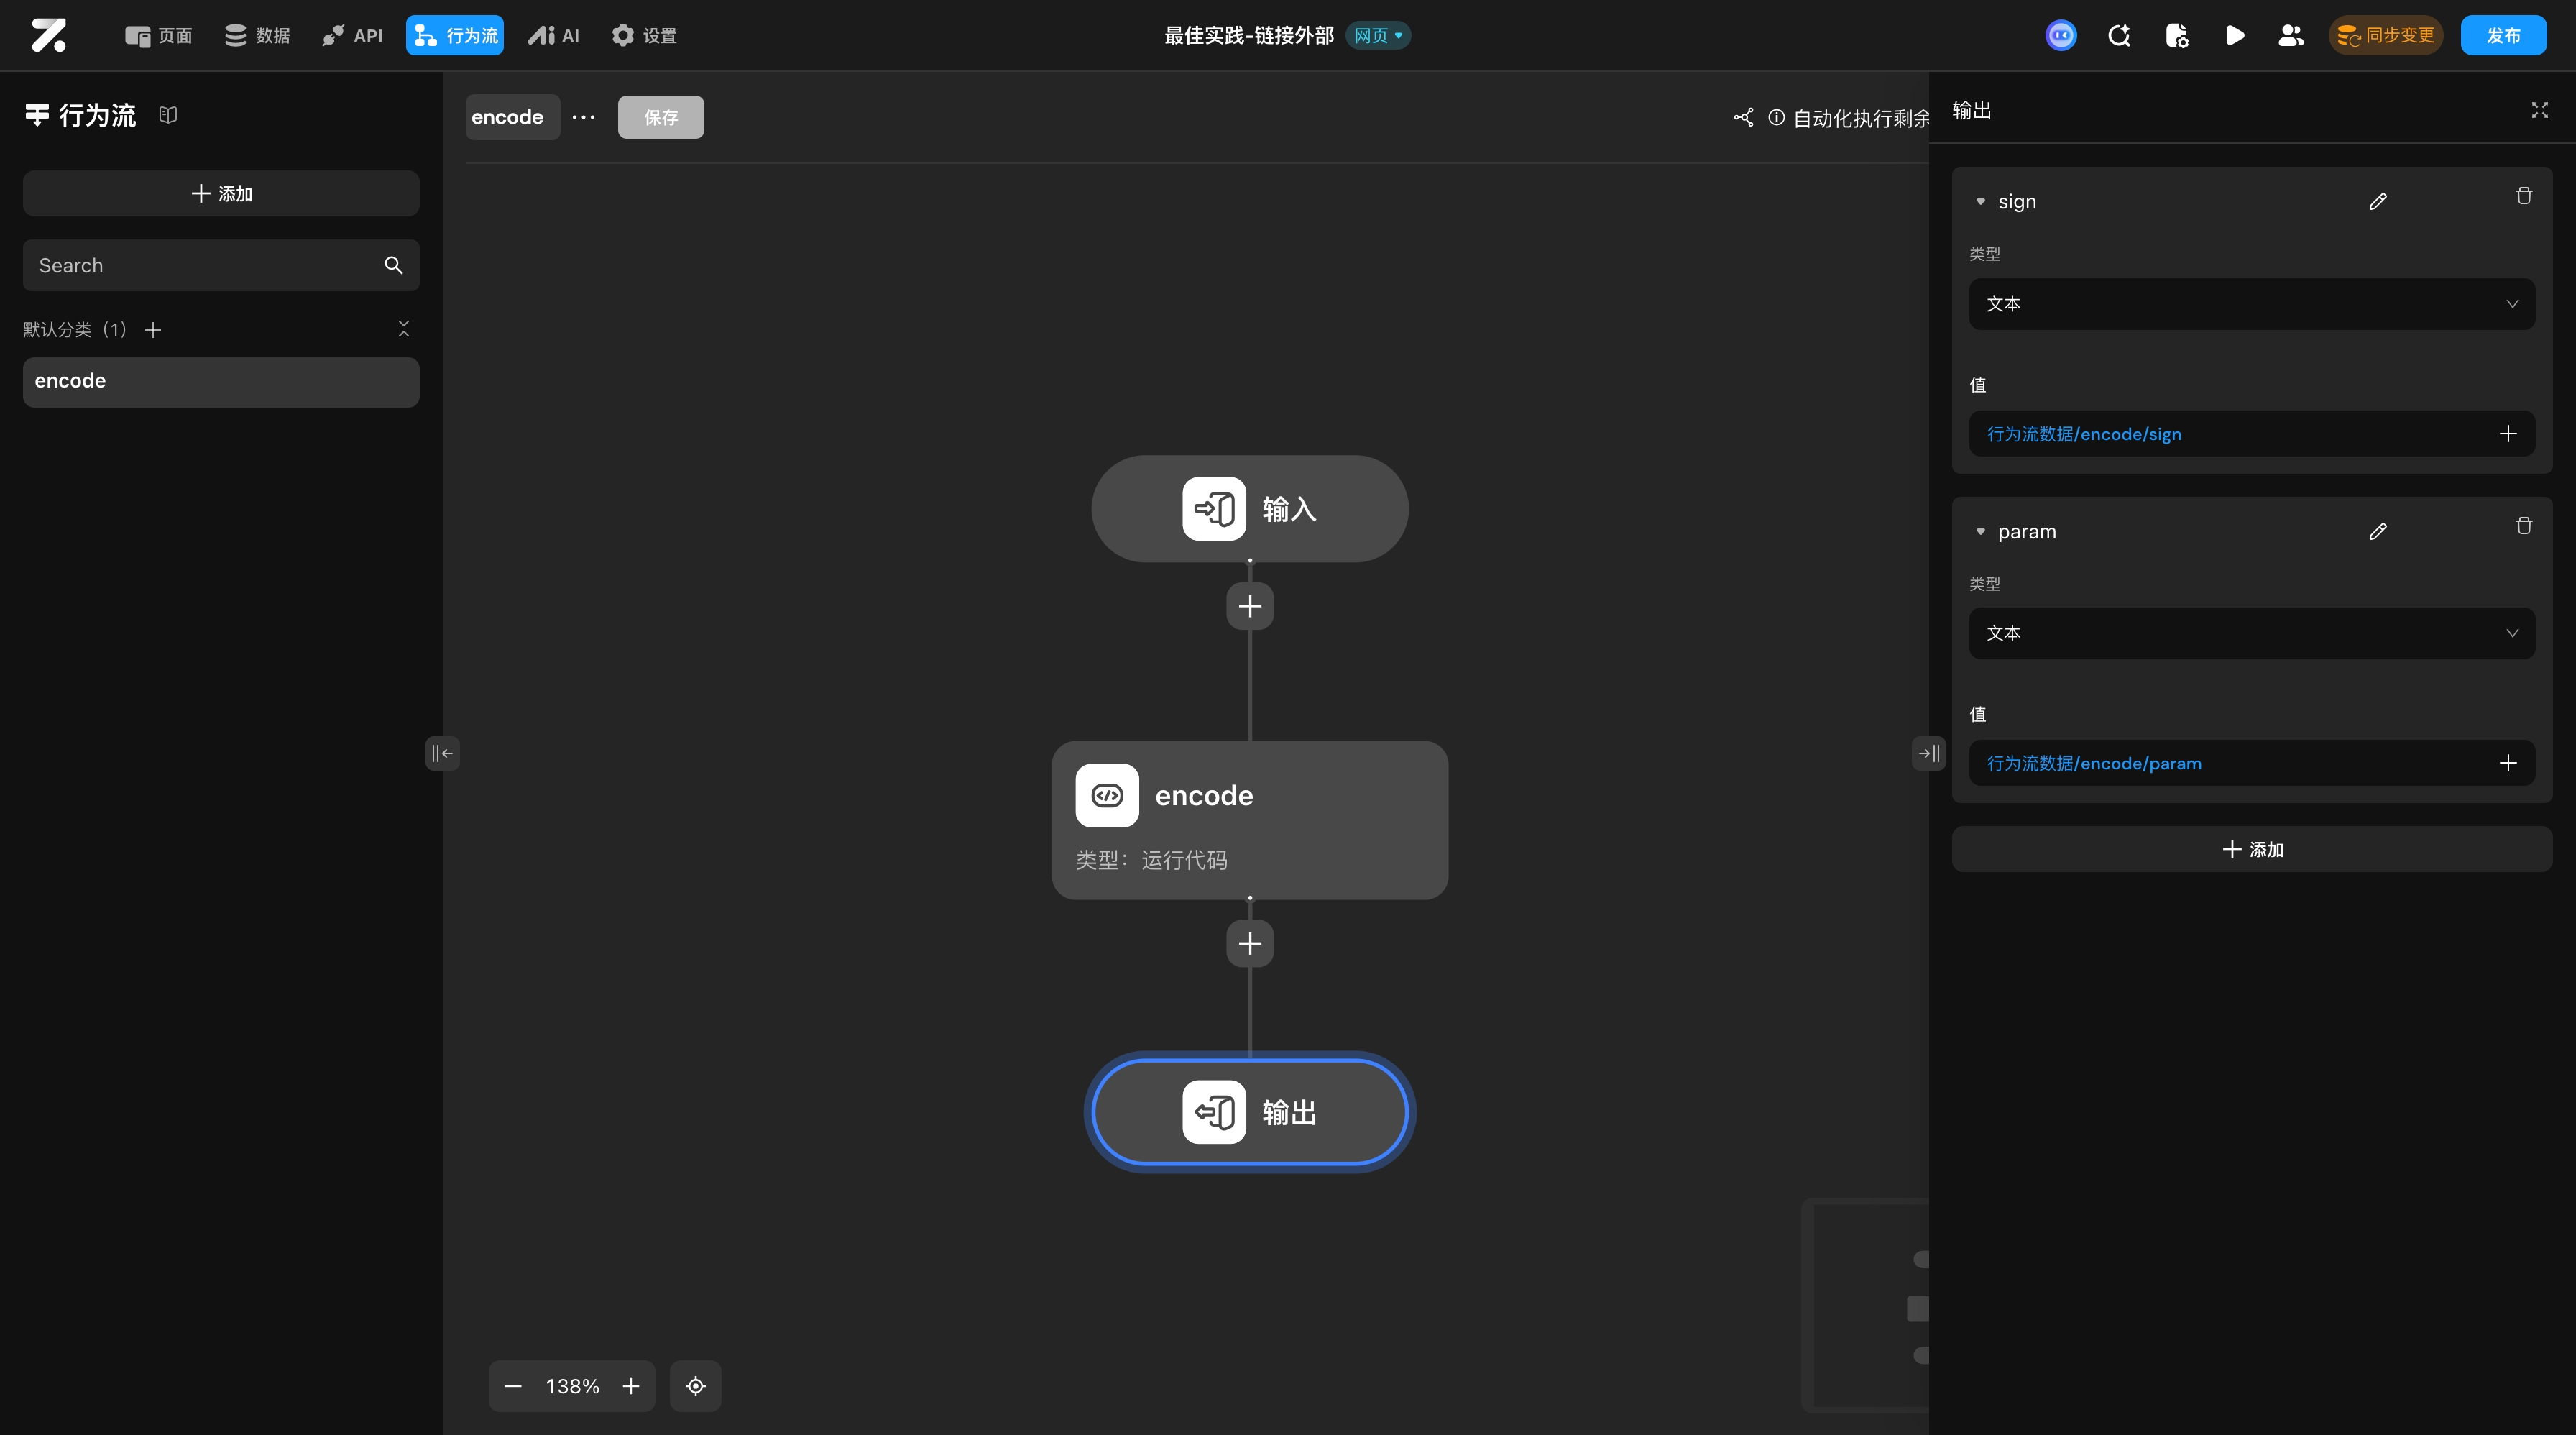The height and width of the screenshot is (1435, 2576).
Task: Click the pencil edit icon for sign
Action: [2378, 201]
